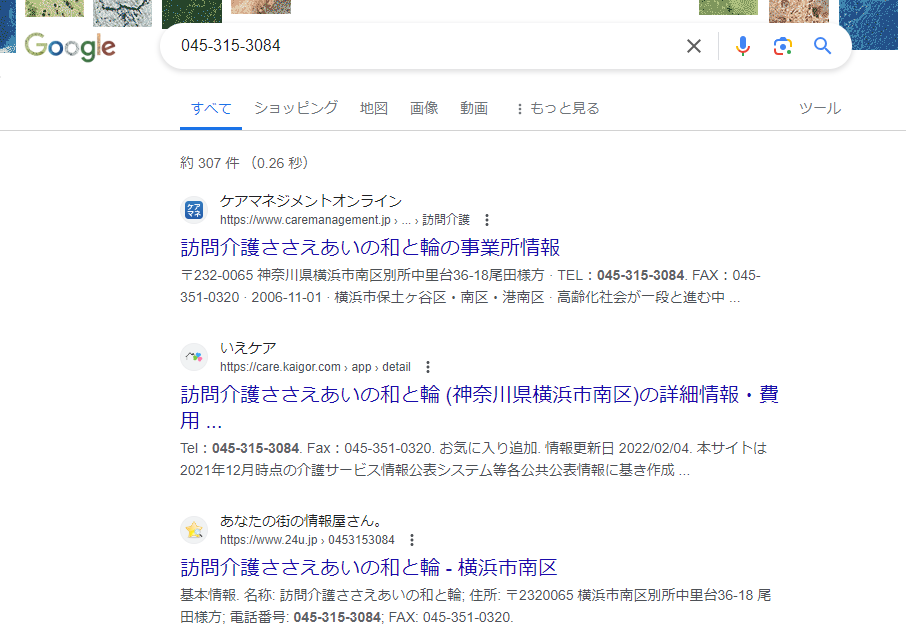The image size is (906, 628).
Task: Click the caremanagement.jp URL breadcrumb
Action: coord(344,220)
